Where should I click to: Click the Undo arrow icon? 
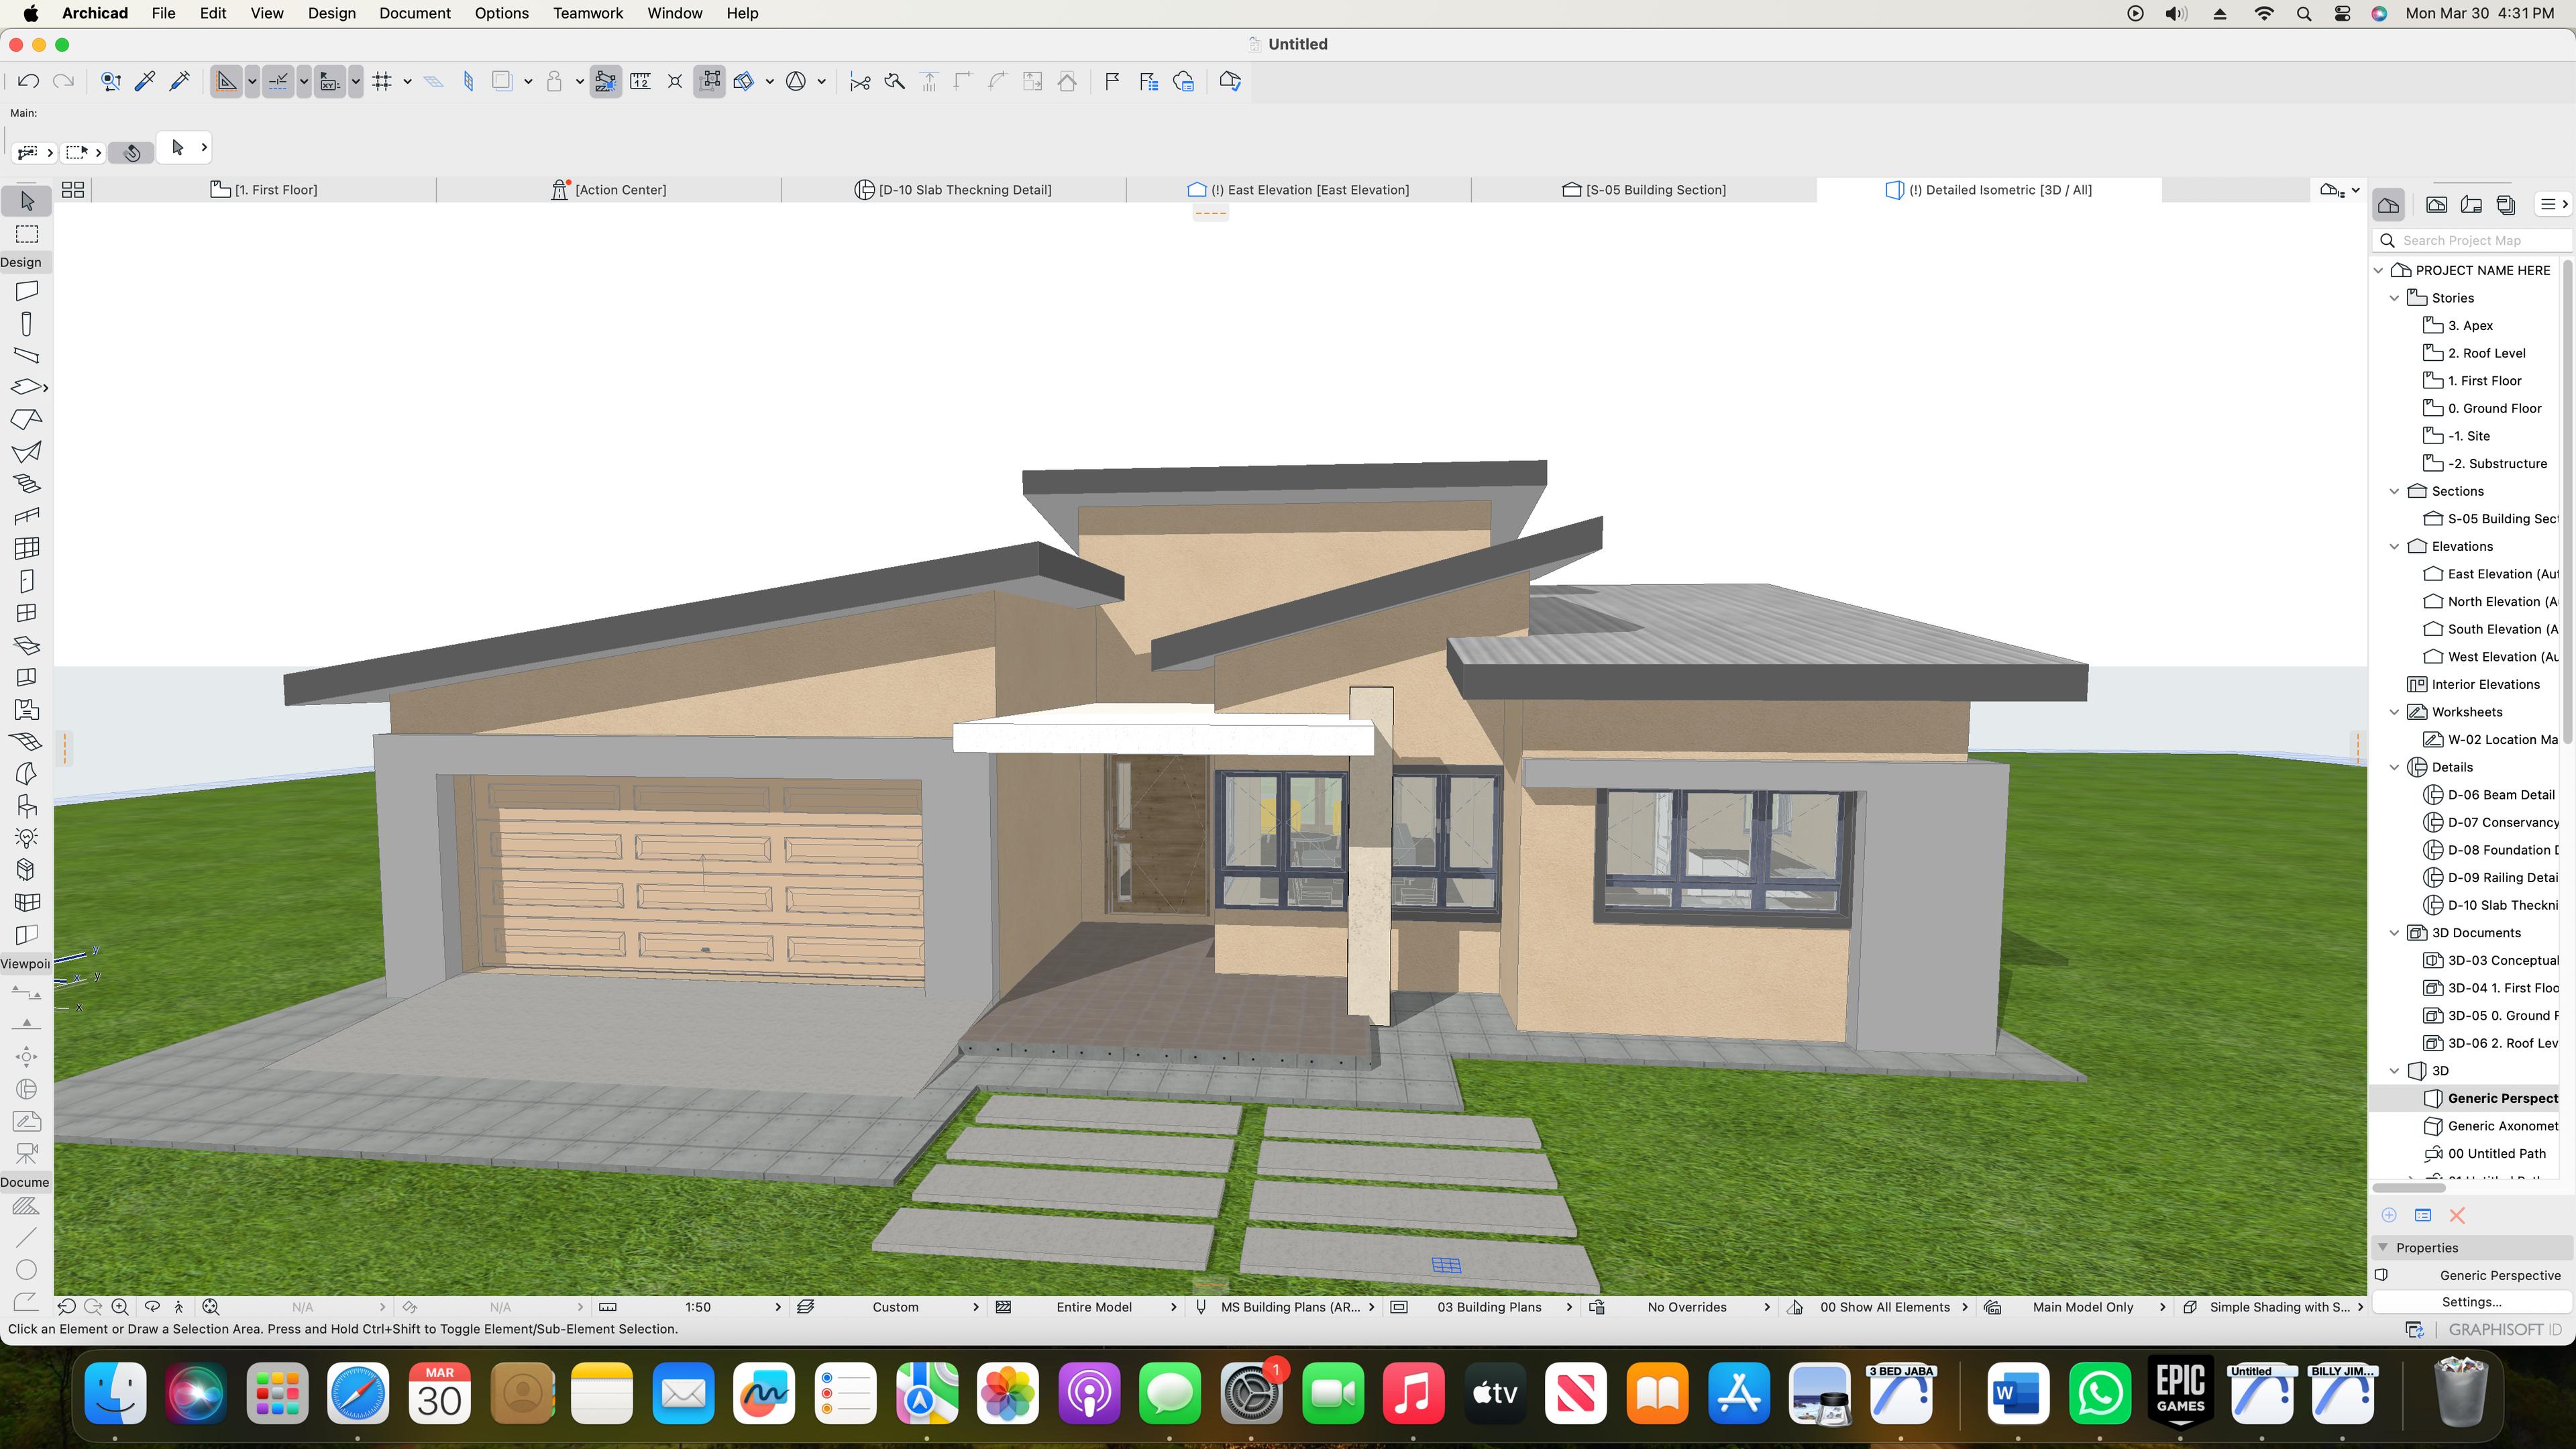[x=28, y=81]
